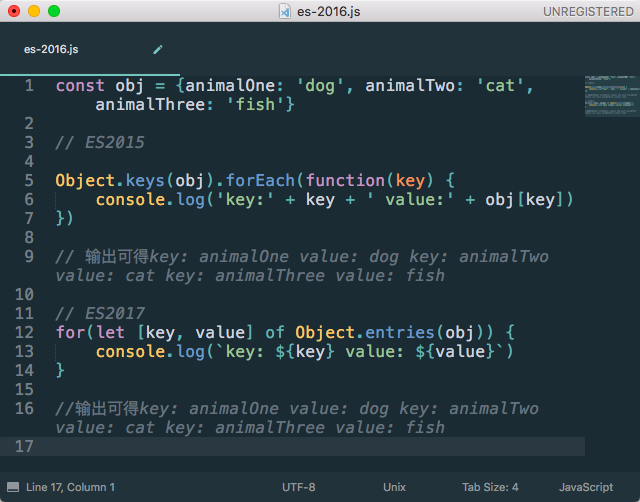The height and width of the screenshot is (502, 640).
Task: Click the file icon in the title bar
Action: (285, 11)
